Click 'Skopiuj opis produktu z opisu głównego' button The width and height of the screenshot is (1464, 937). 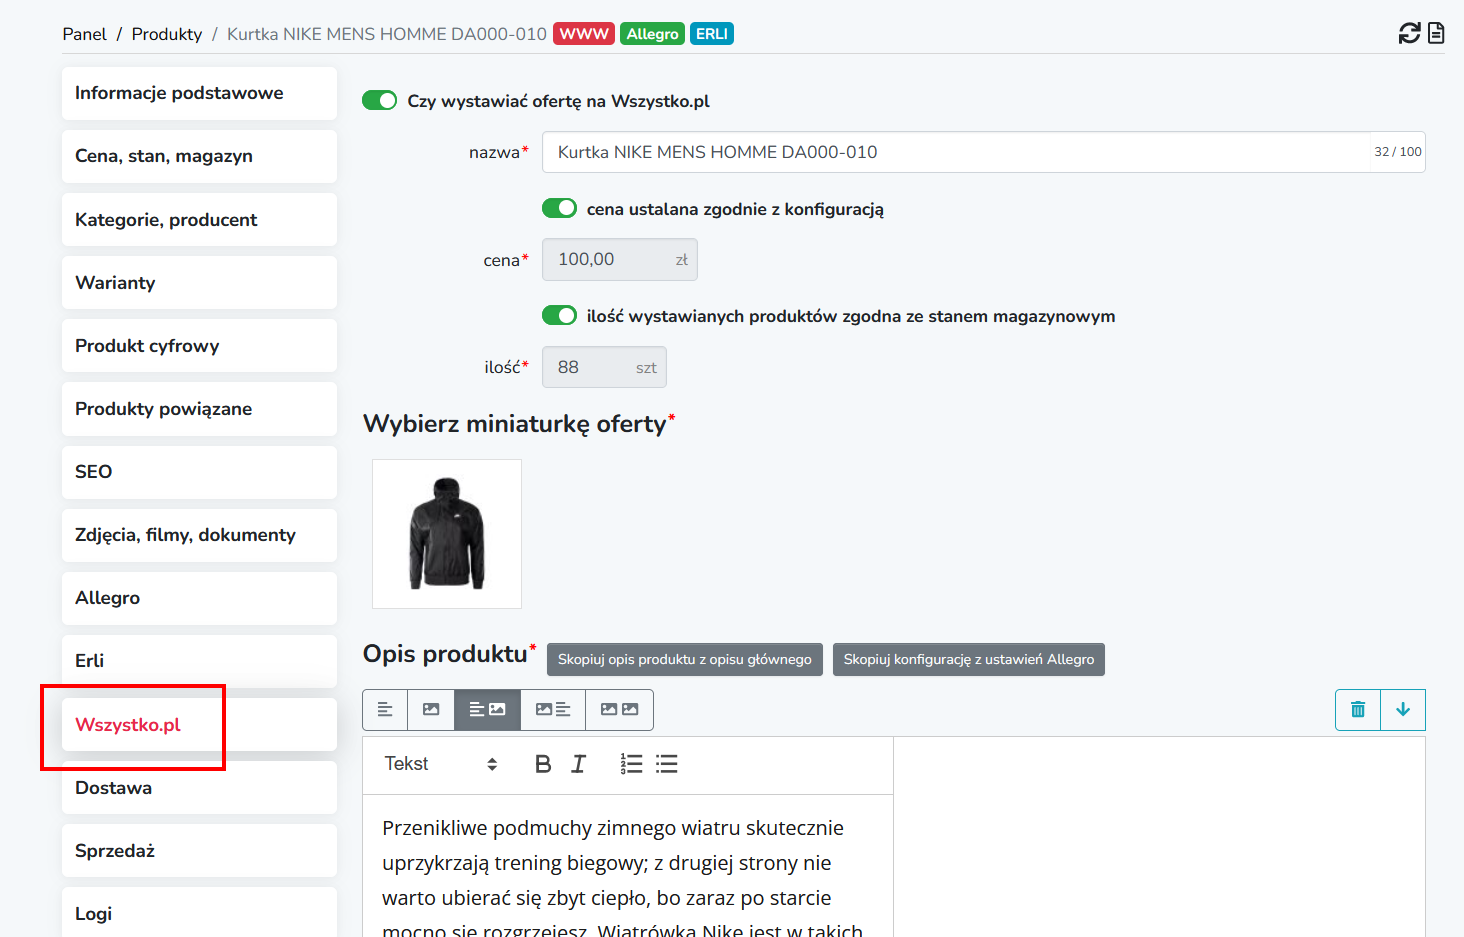coord(685,659)
